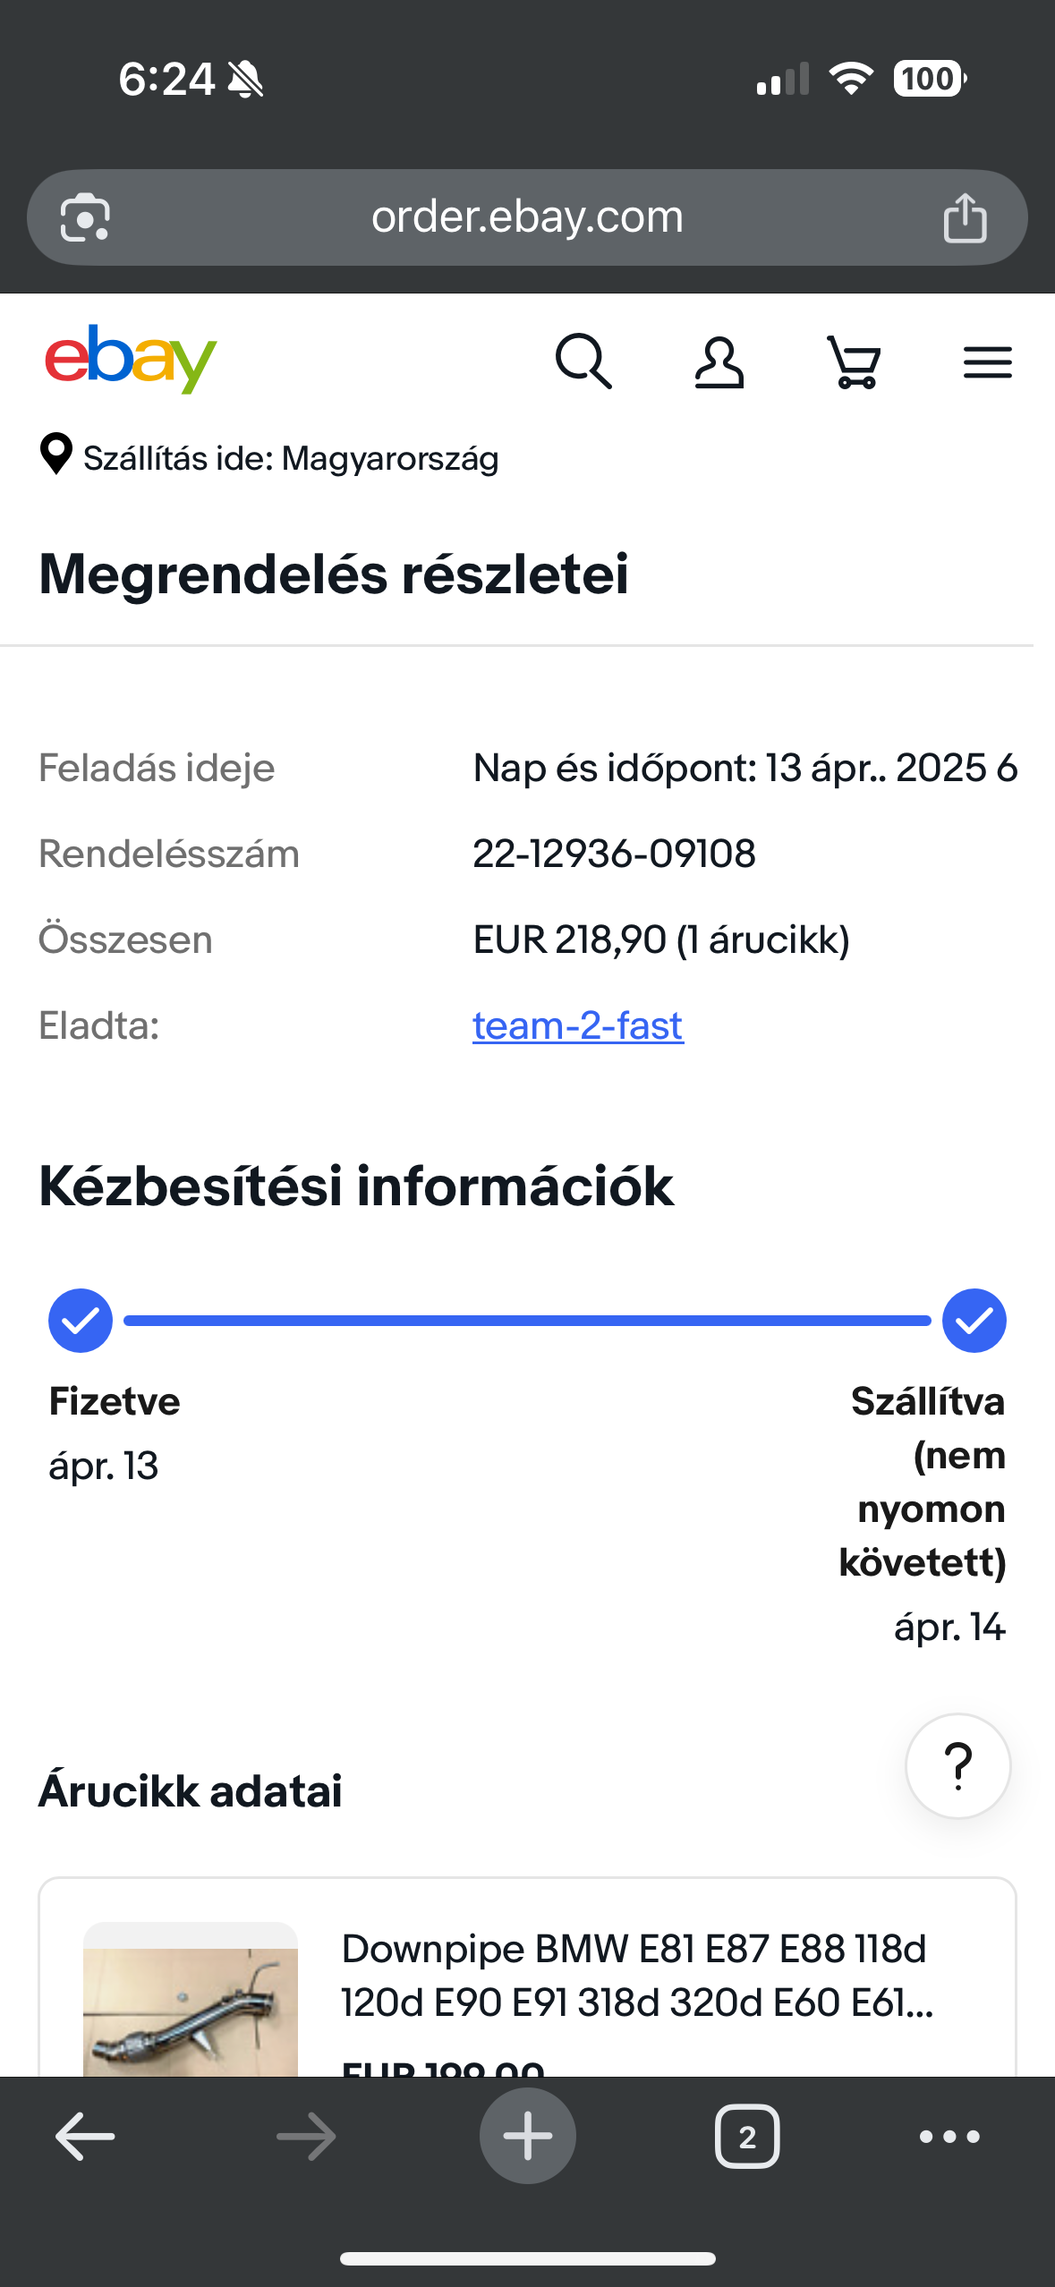Open the tab switcher showing 2

(747, 2137)
